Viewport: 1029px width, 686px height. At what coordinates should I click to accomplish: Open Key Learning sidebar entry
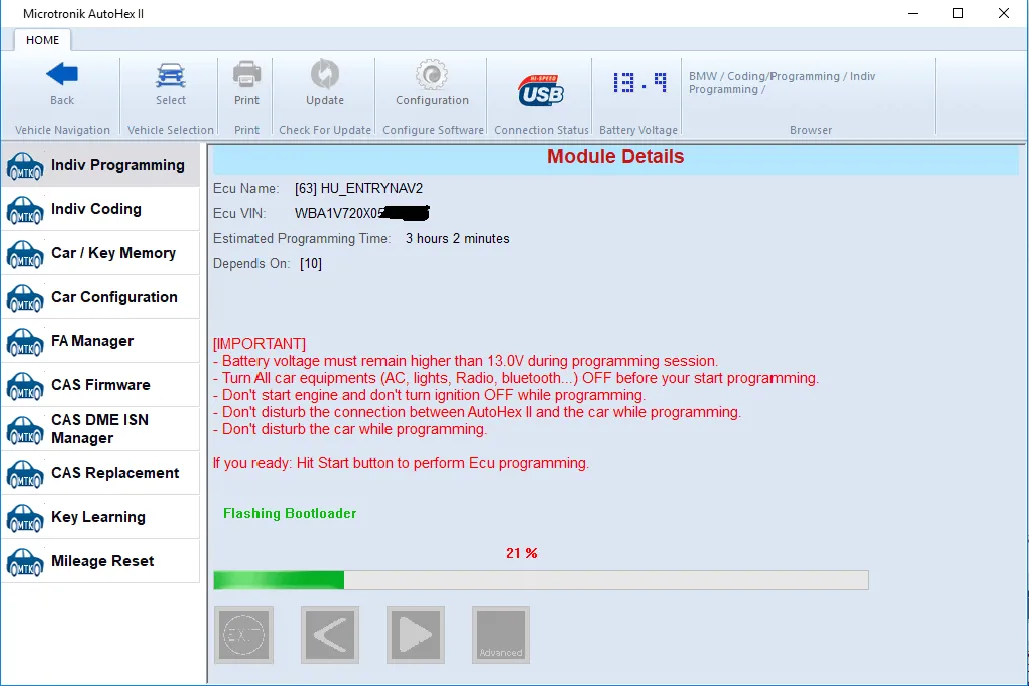pos(100,517)
